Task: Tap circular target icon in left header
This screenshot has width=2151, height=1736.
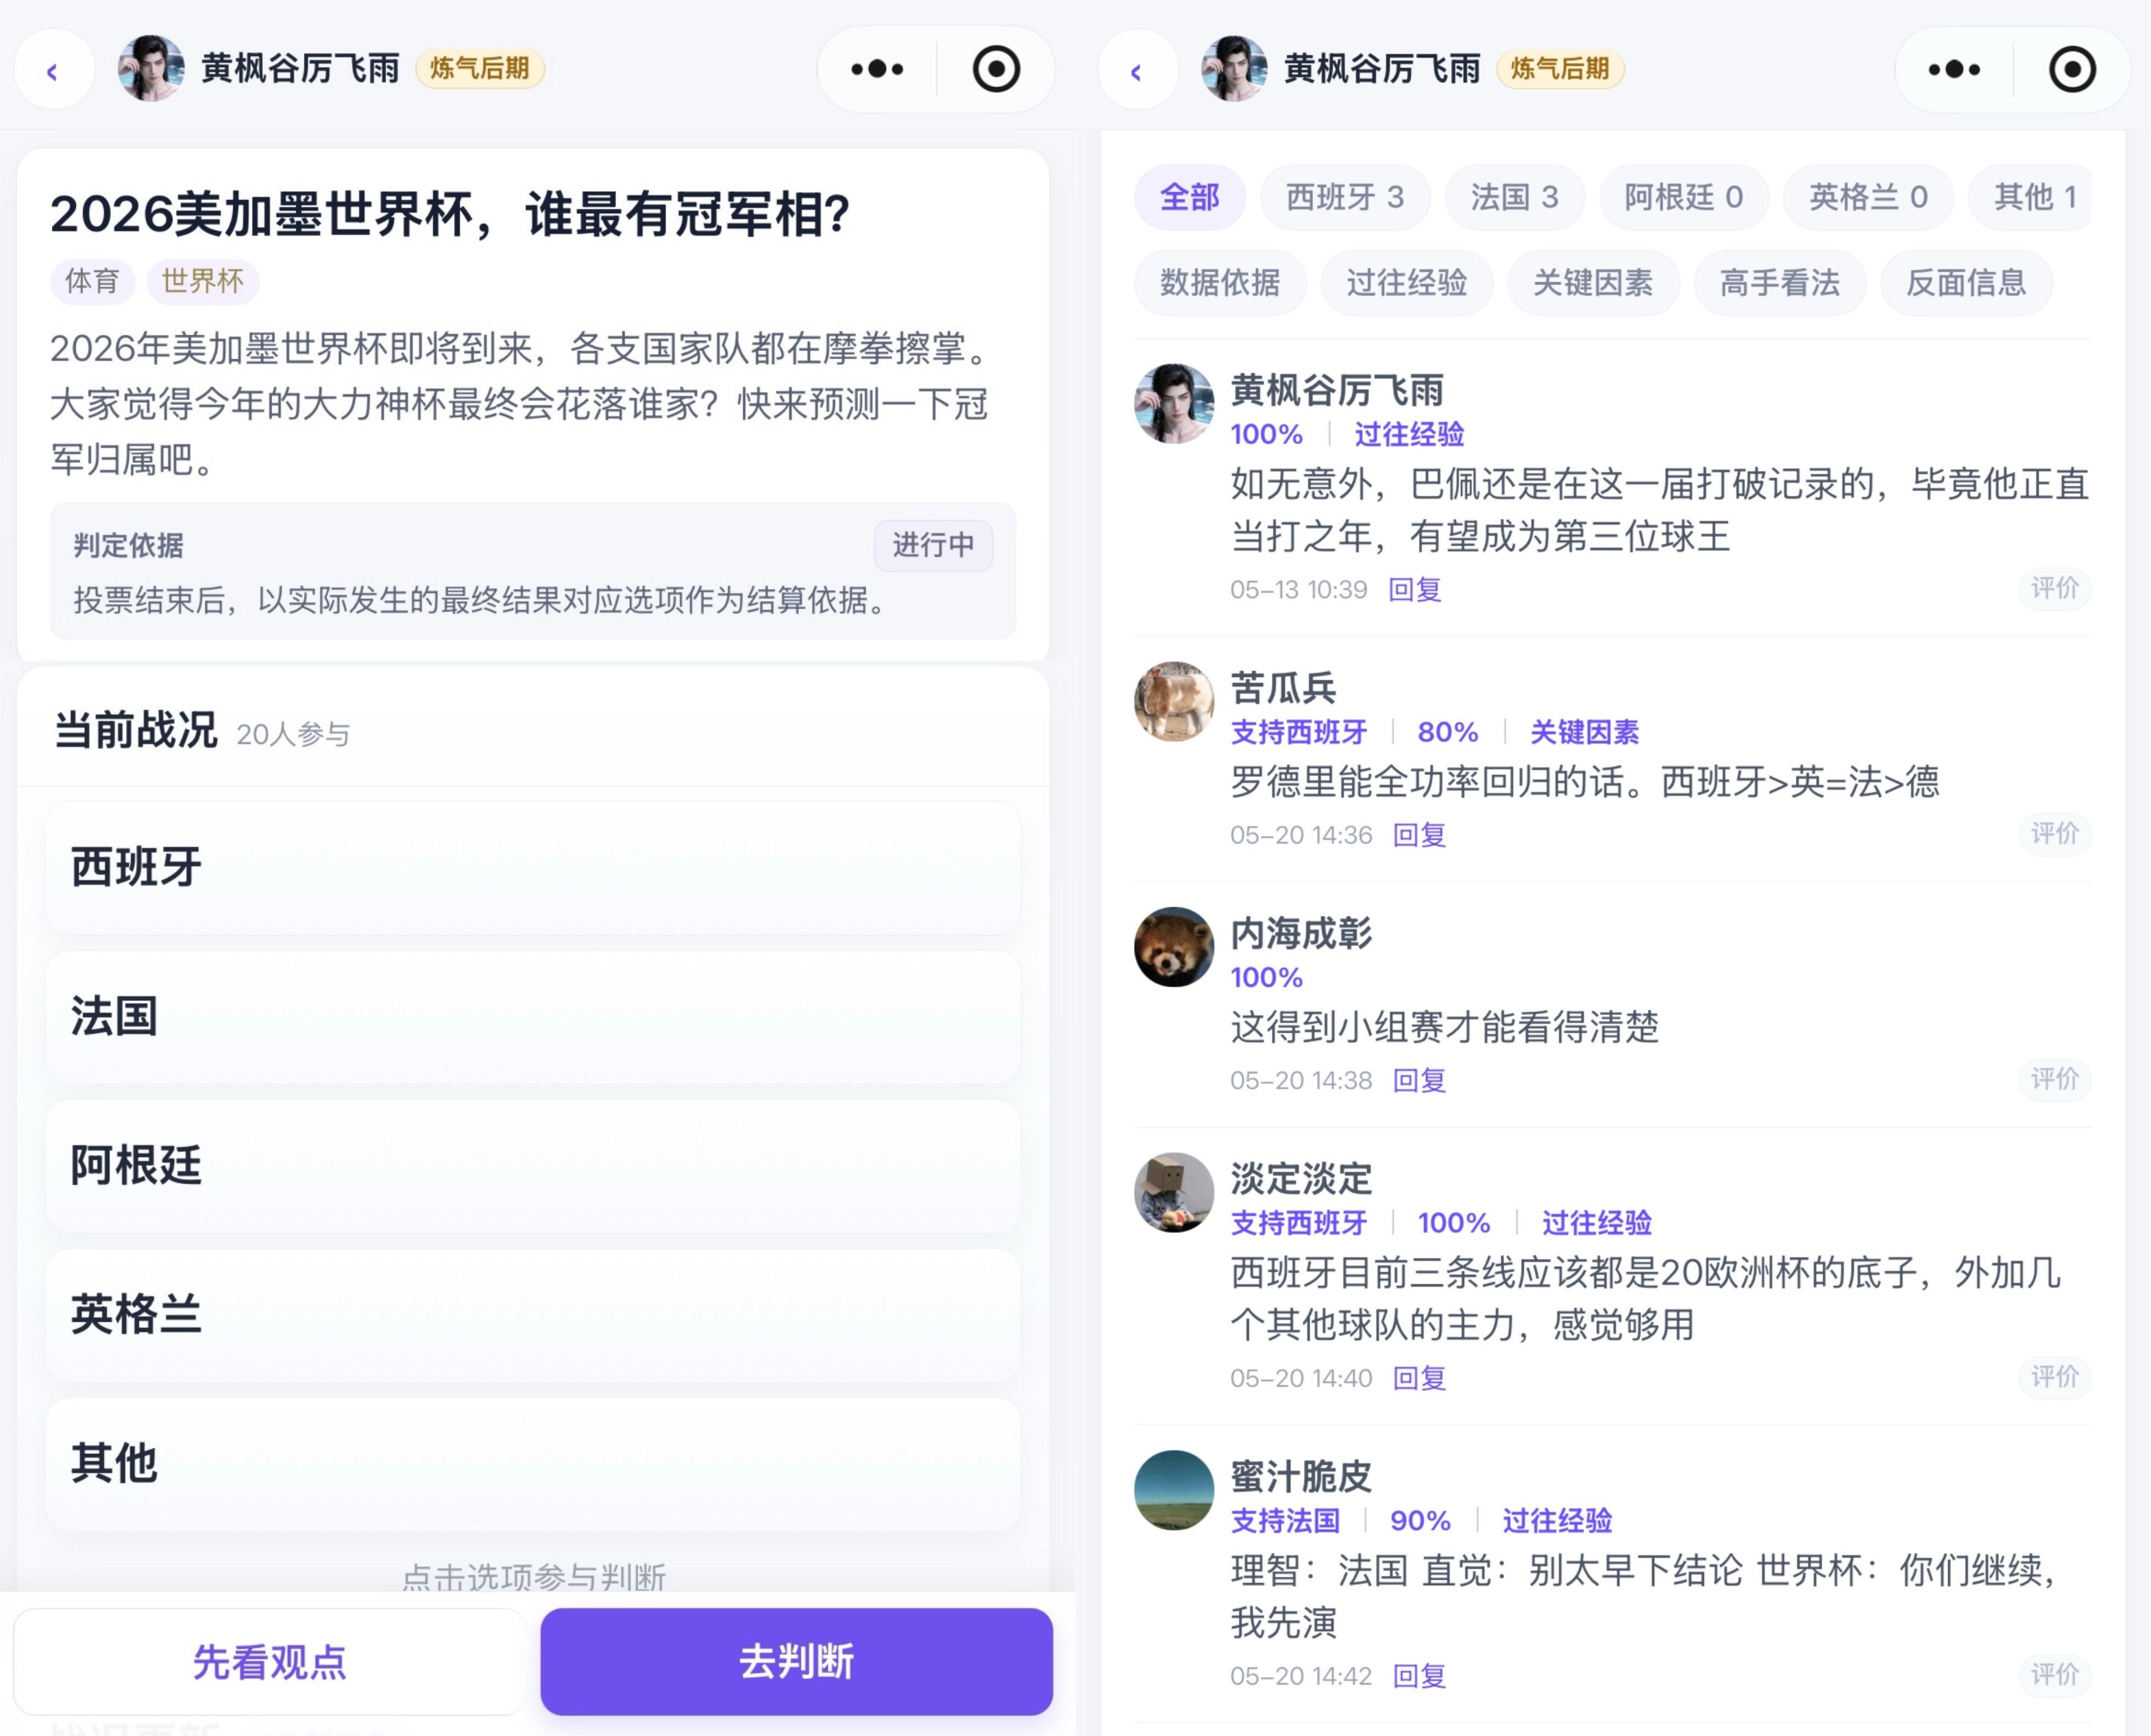Action: pyautogui.click(x=996, y=69)
